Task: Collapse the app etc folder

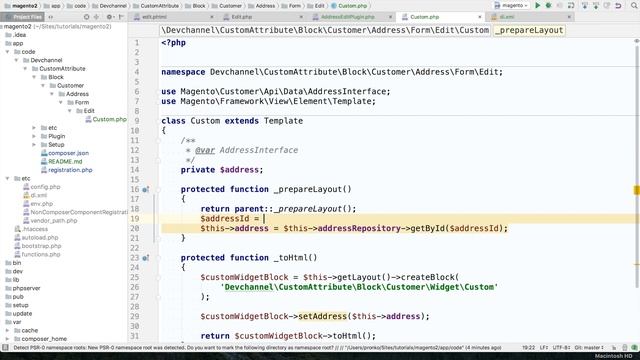Action: pyautogui.click(x=7, y=178)
